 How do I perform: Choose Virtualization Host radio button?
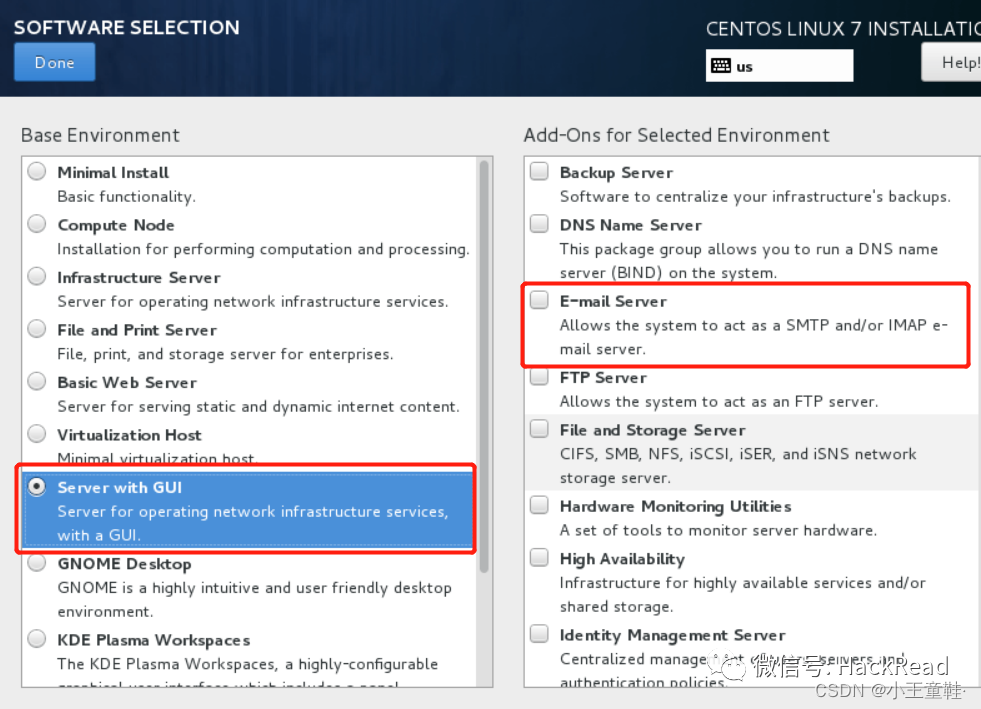point(37,434)
